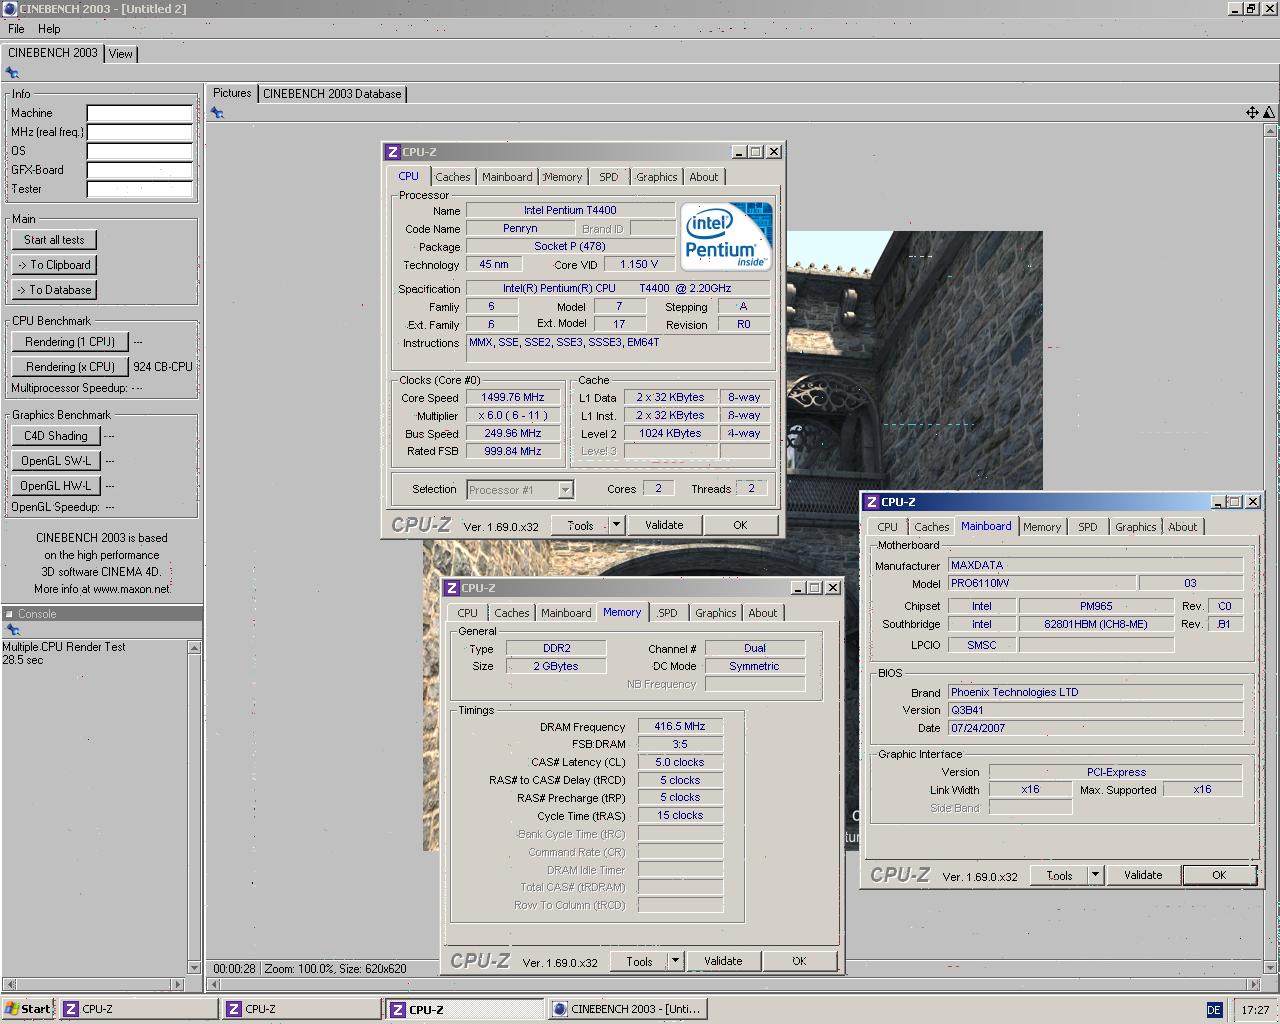The width and height of the screenshot is (1280, 1024).
Task: Open Memory tab in Mainboard window
Action: point(1042,527)
